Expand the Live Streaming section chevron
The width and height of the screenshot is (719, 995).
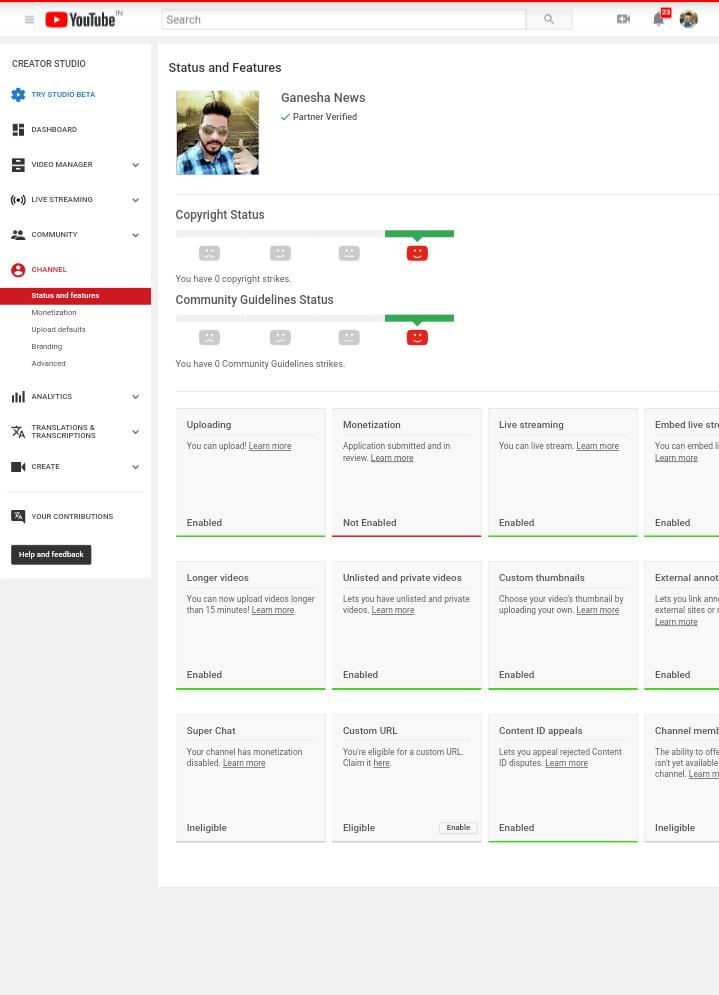(x=135, y=200)
